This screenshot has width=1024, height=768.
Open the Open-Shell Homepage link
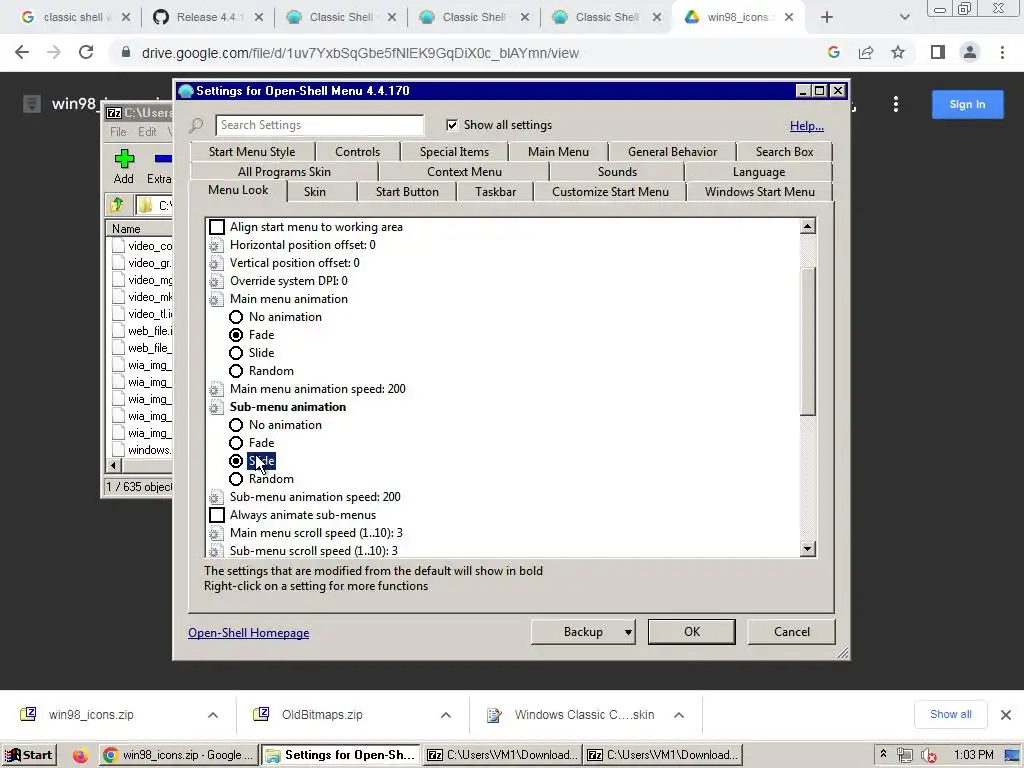(x=249, y=633)
